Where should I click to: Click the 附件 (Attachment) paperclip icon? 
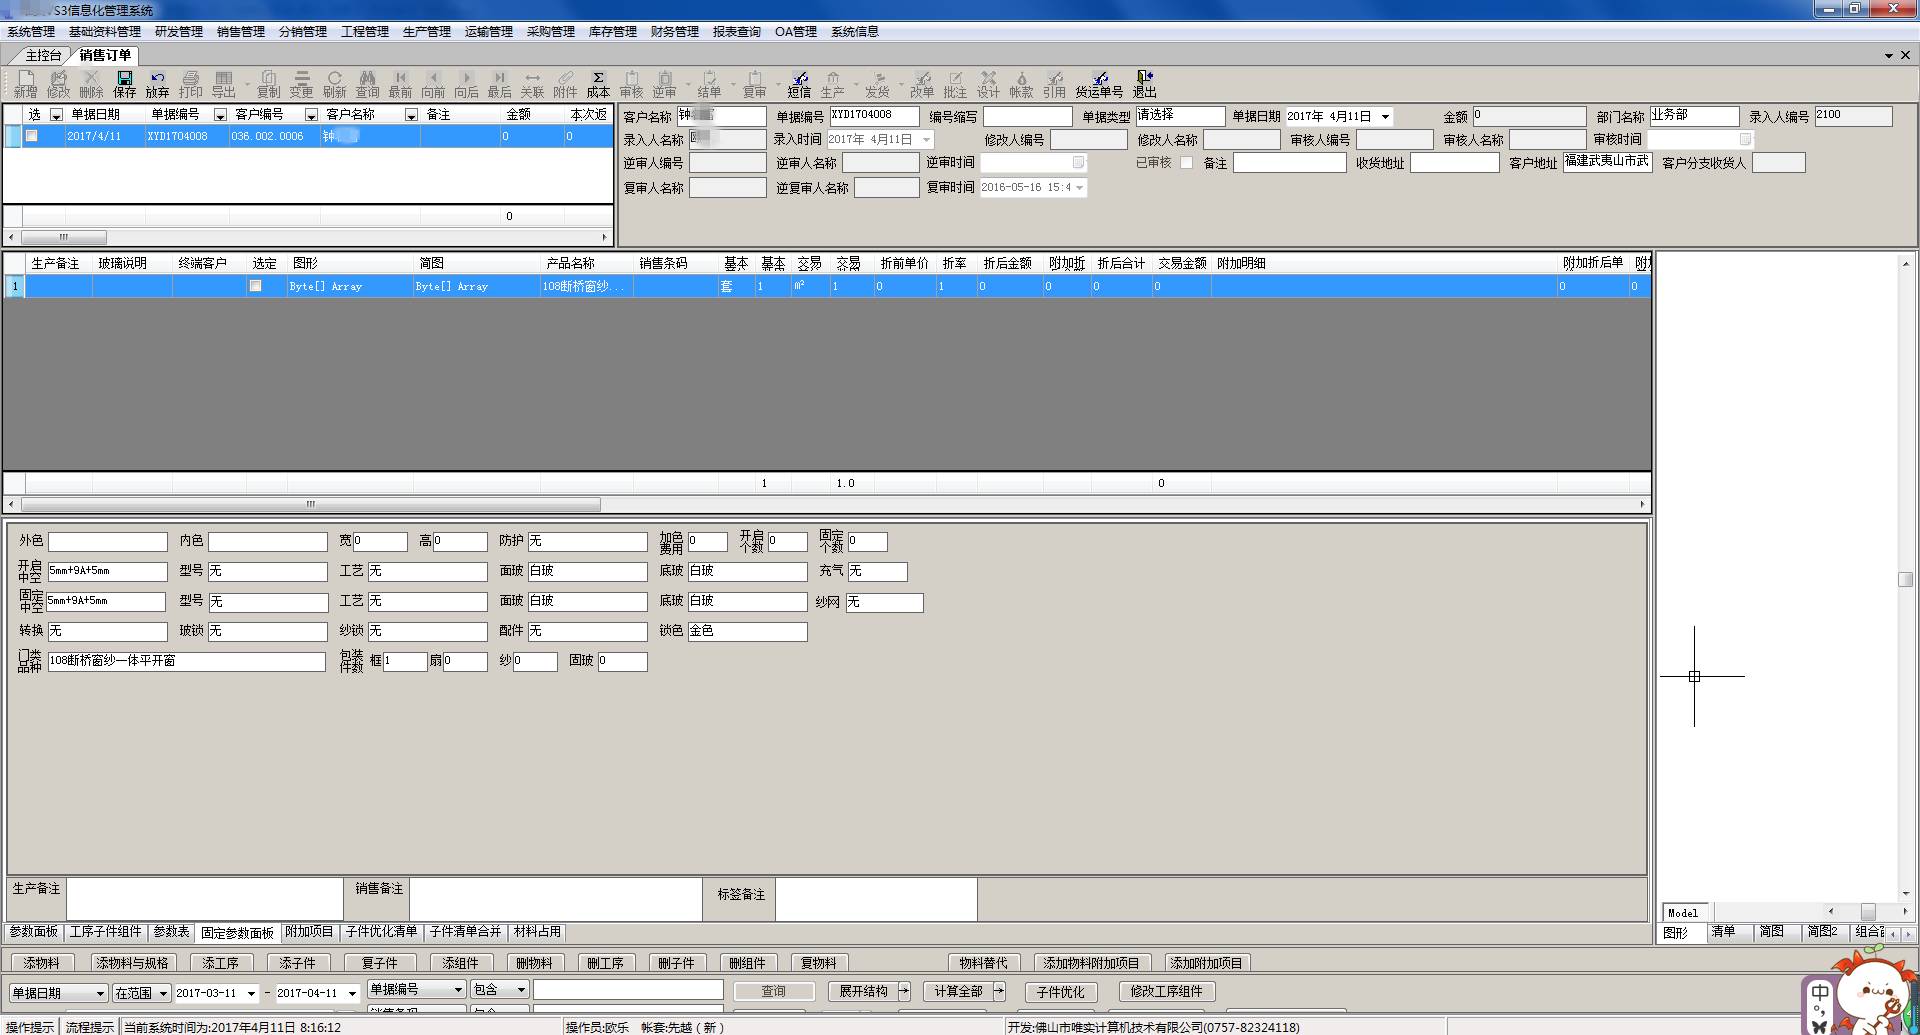[x=565, y=84]
